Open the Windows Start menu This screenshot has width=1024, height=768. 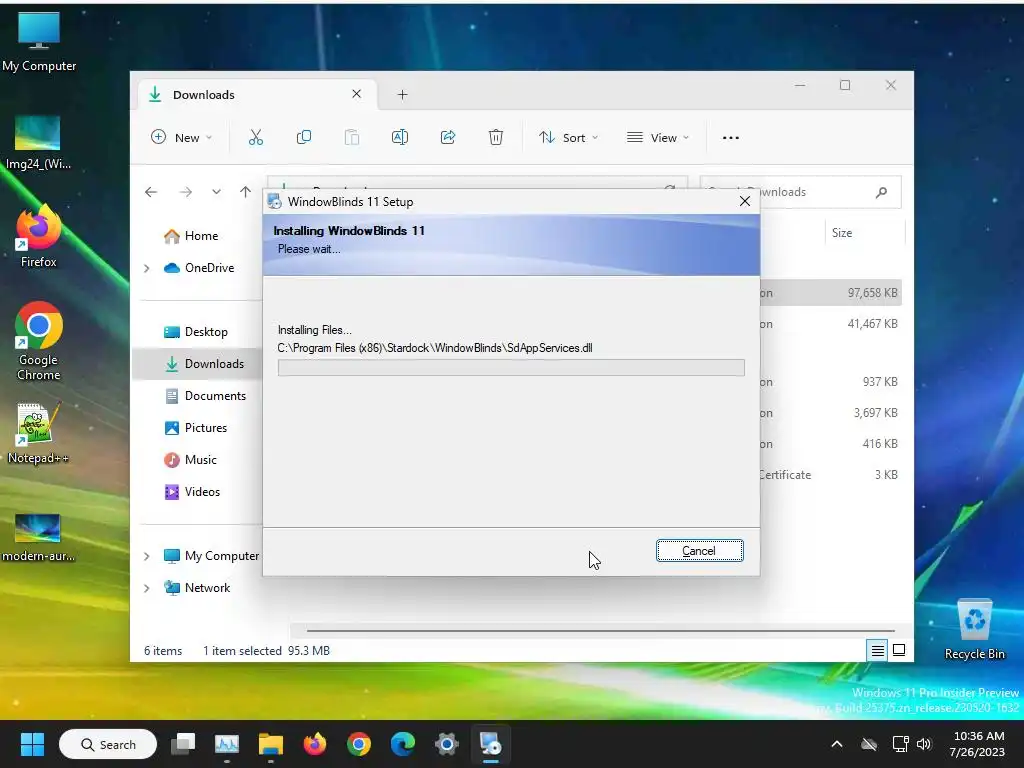[x=32, y=744]
